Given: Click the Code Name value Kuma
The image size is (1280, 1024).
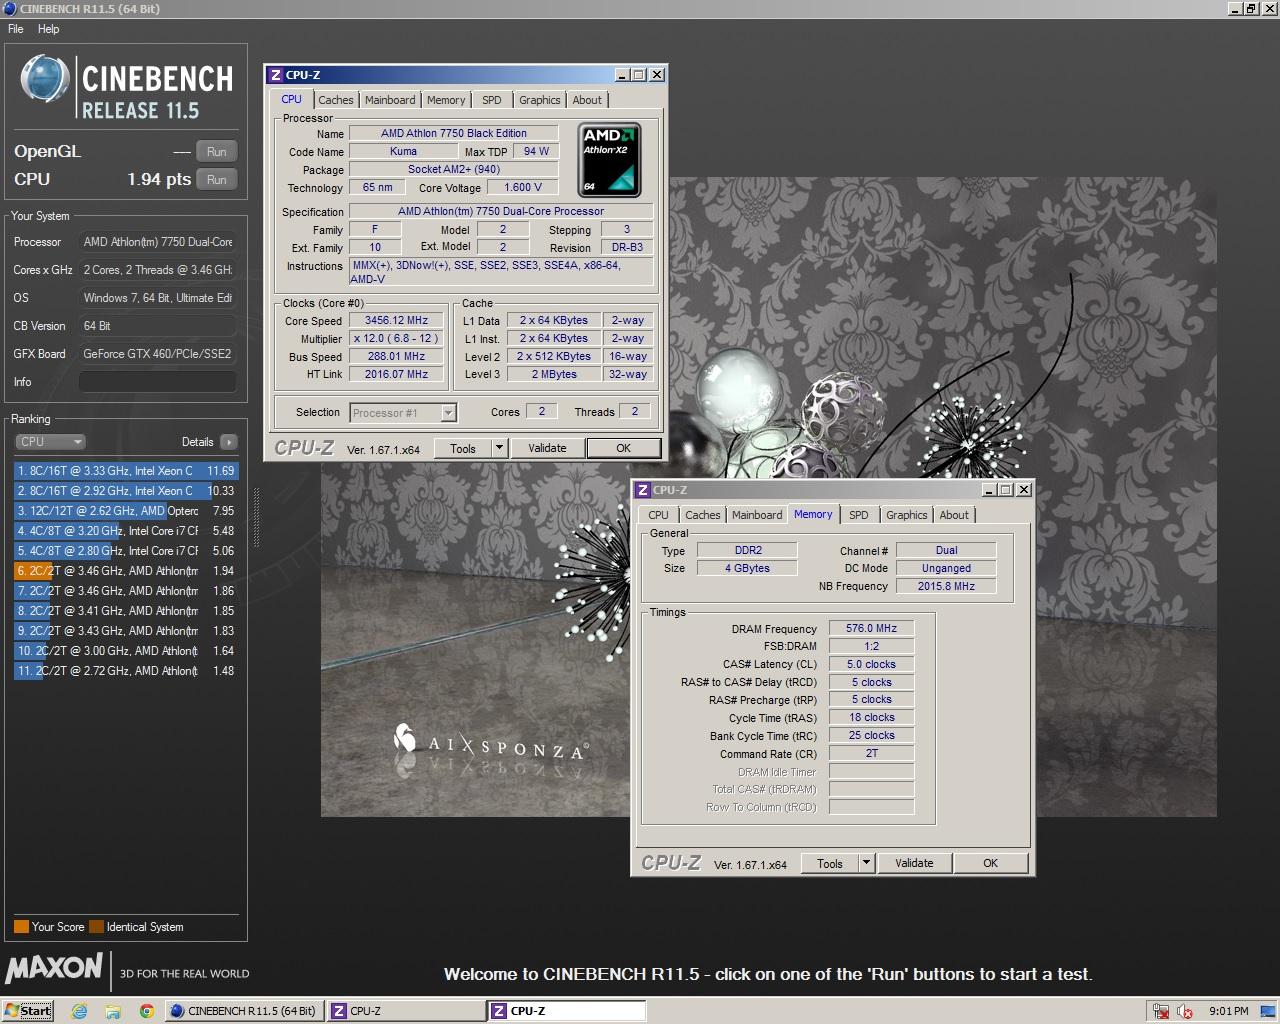Looking at the screenshot, I should 403,152.
